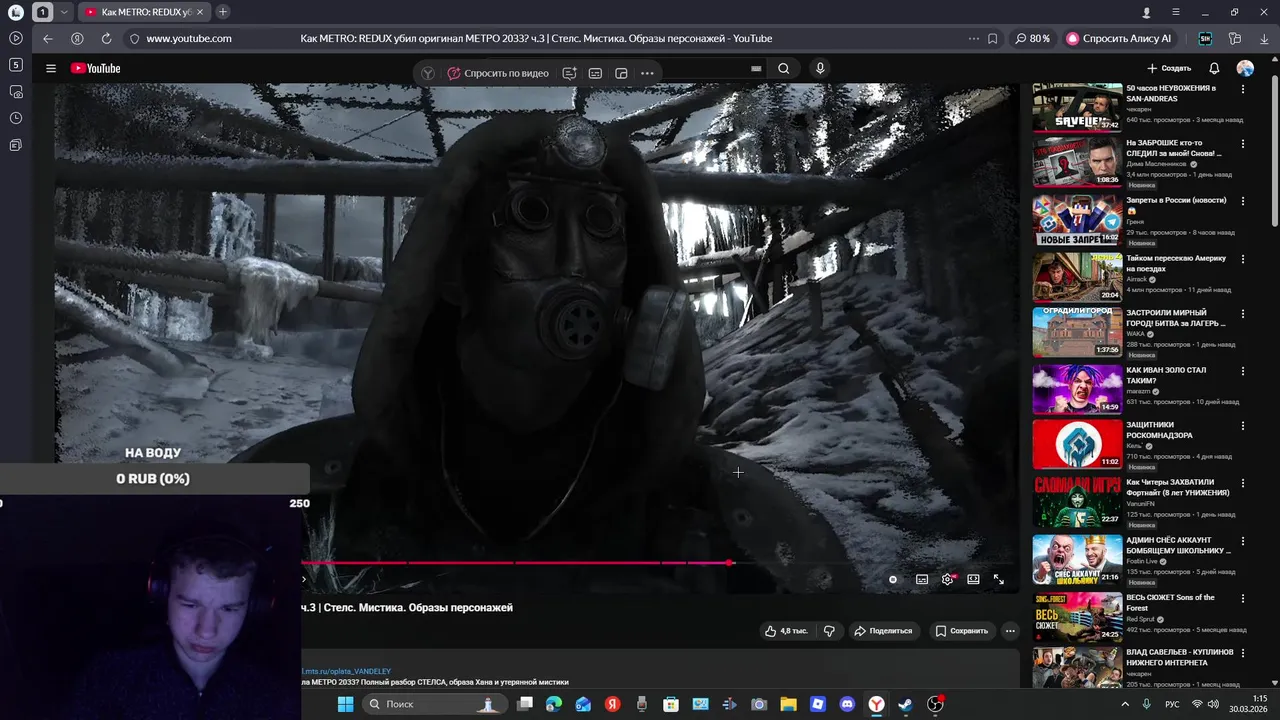Open options for ВЕСЬ СЮЖЕТ Sons of the Forest

pyautogui.click(x=1243, y=598)
